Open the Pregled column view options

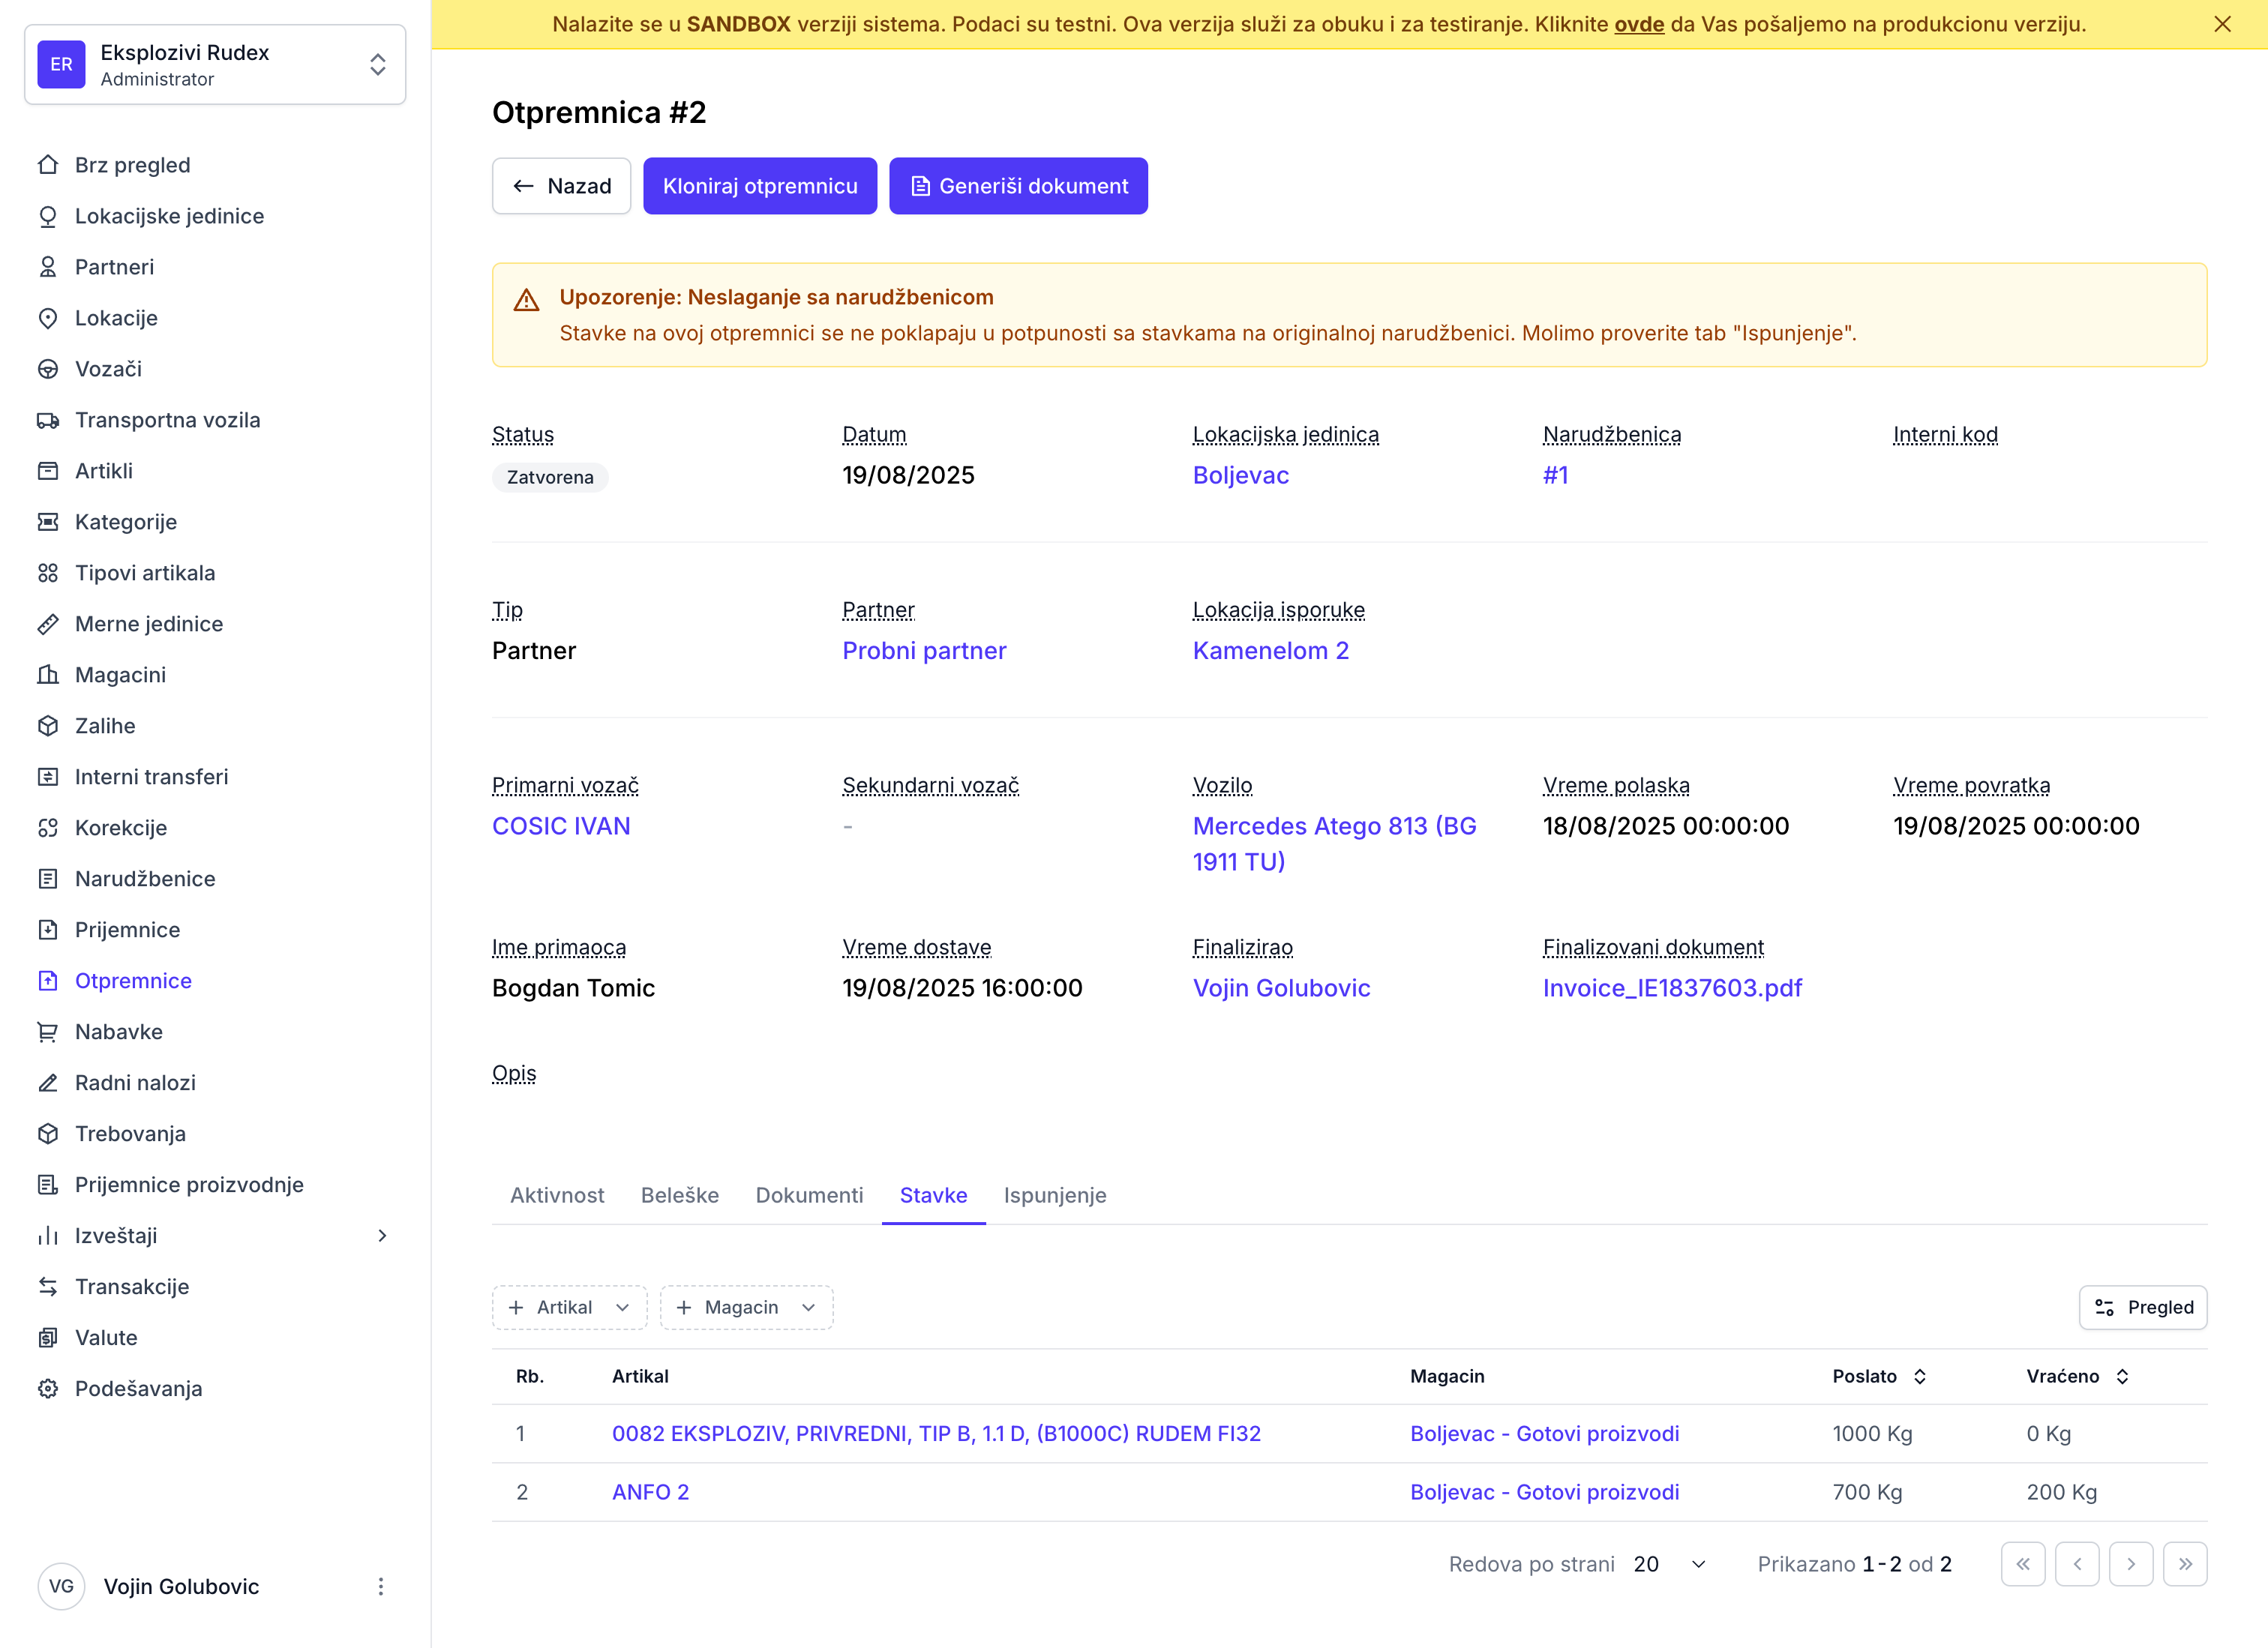(x=2142, y=1307)
